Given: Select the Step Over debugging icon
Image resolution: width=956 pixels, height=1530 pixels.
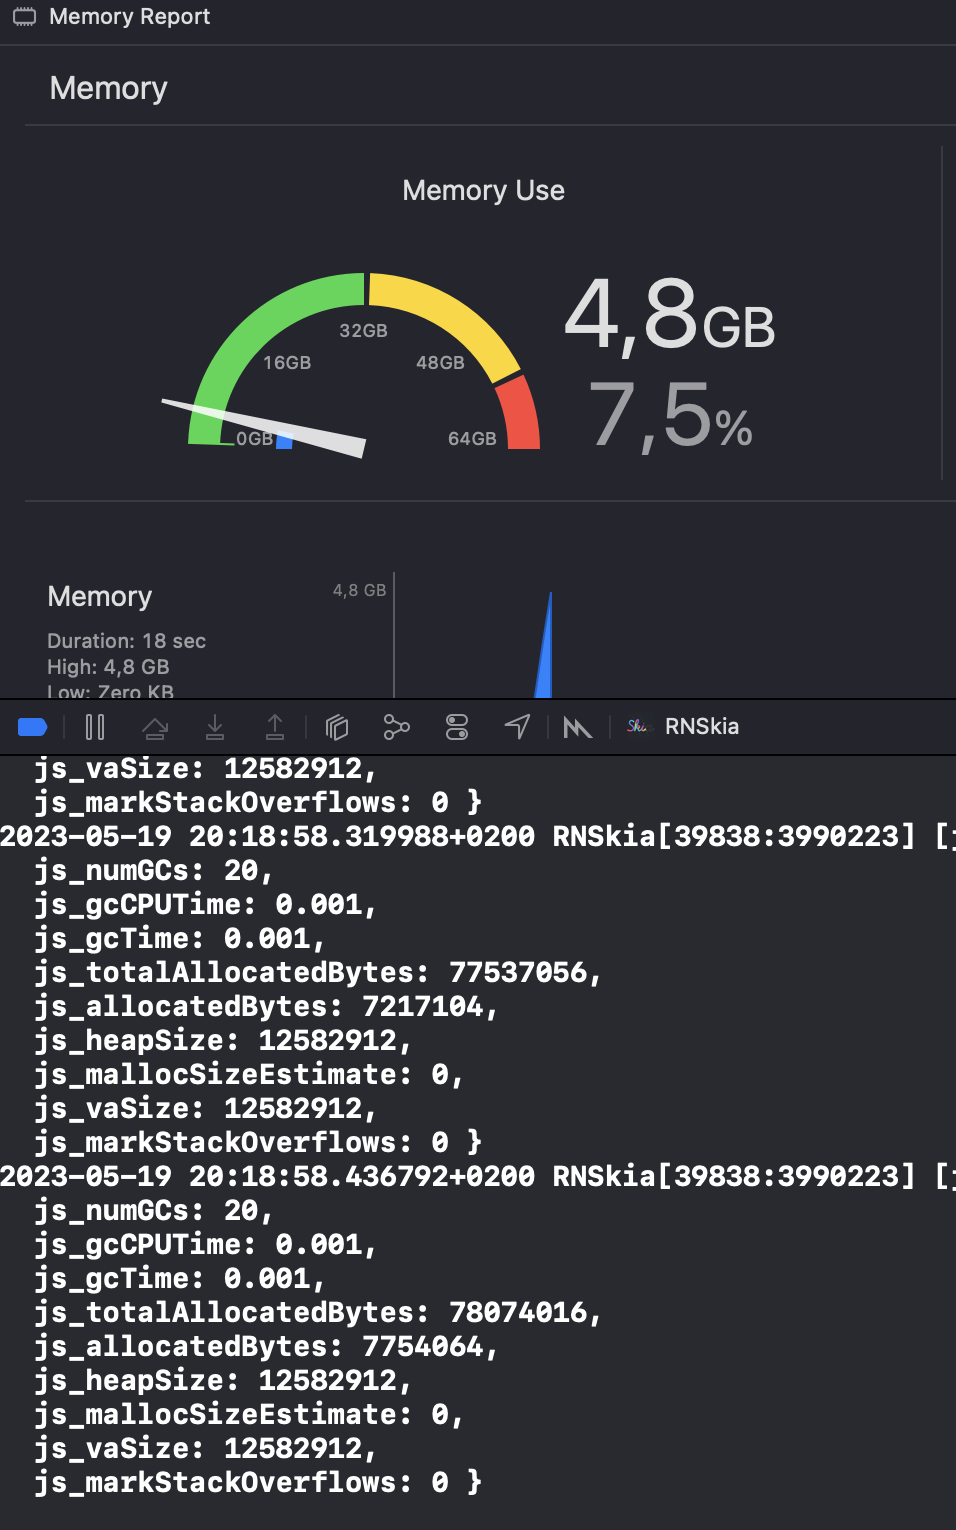Looking at the screenshot, I should pos(155,726).
